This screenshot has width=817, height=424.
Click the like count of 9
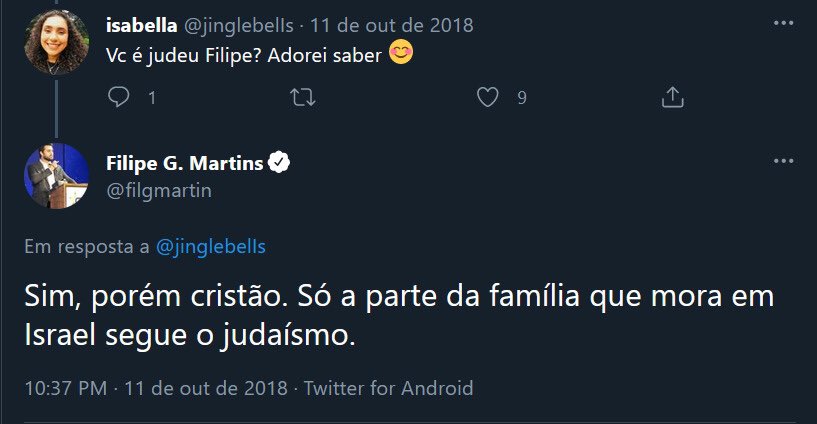[x=522, y=98]
